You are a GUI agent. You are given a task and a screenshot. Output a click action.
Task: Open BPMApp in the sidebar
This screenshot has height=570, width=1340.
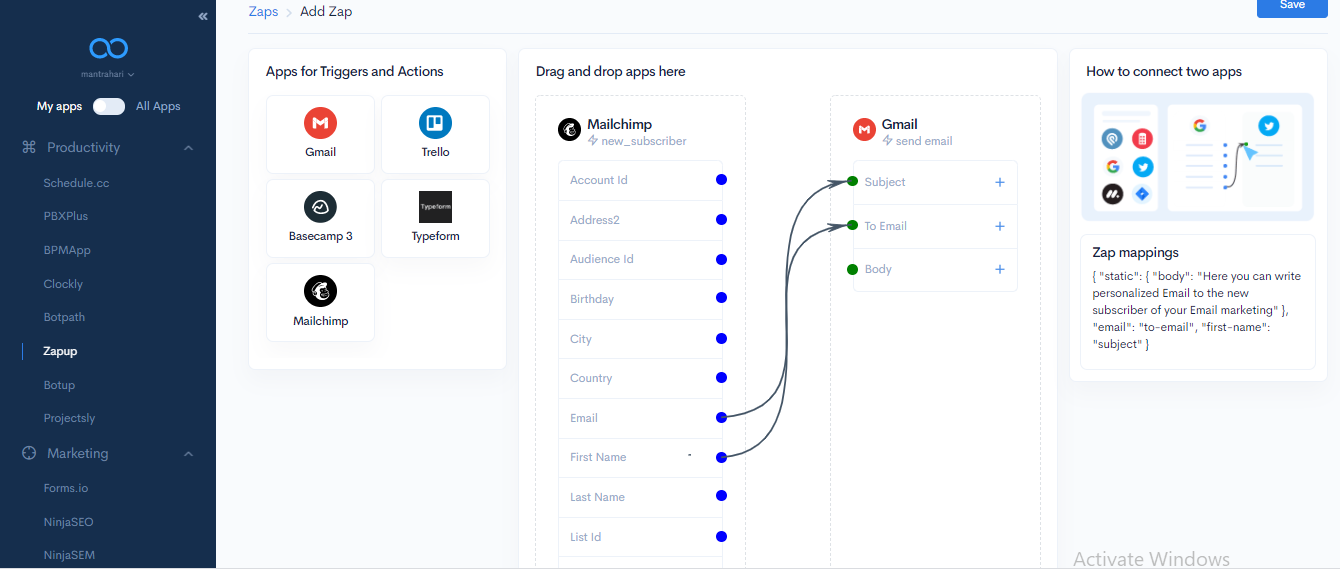click(67, 250)
